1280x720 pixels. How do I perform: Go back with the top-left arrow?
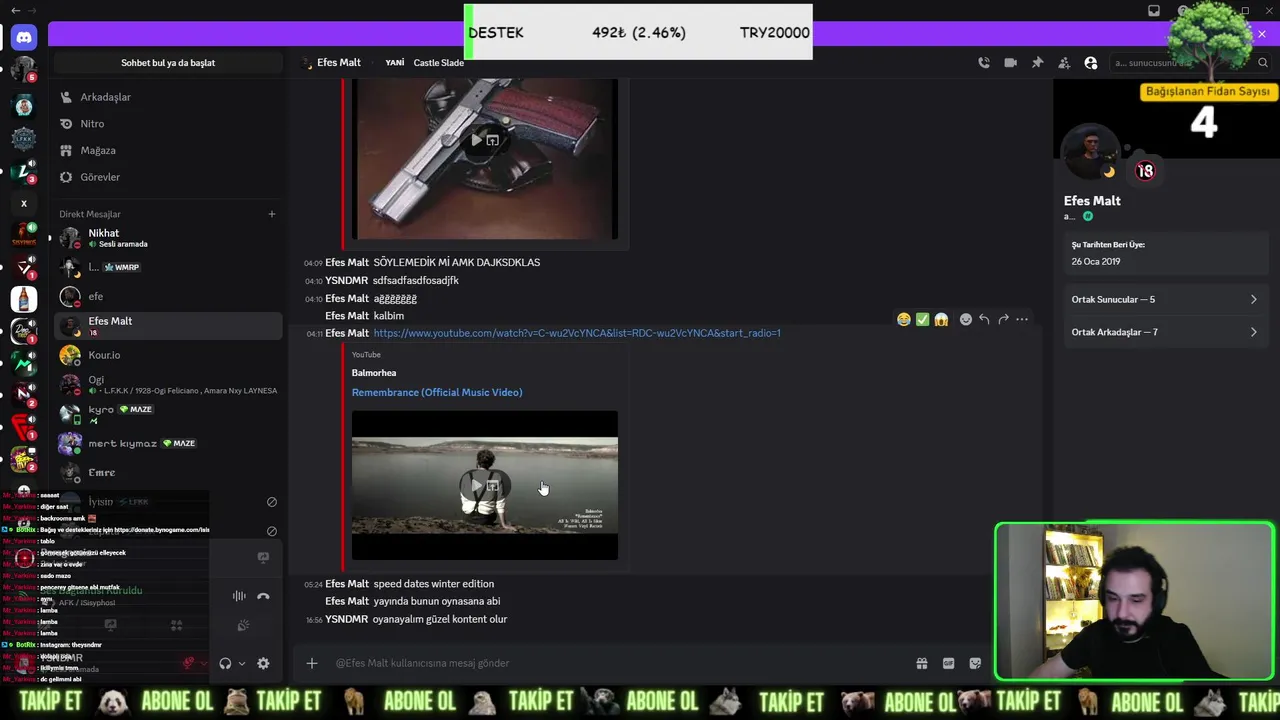click(x=15, y=10)
